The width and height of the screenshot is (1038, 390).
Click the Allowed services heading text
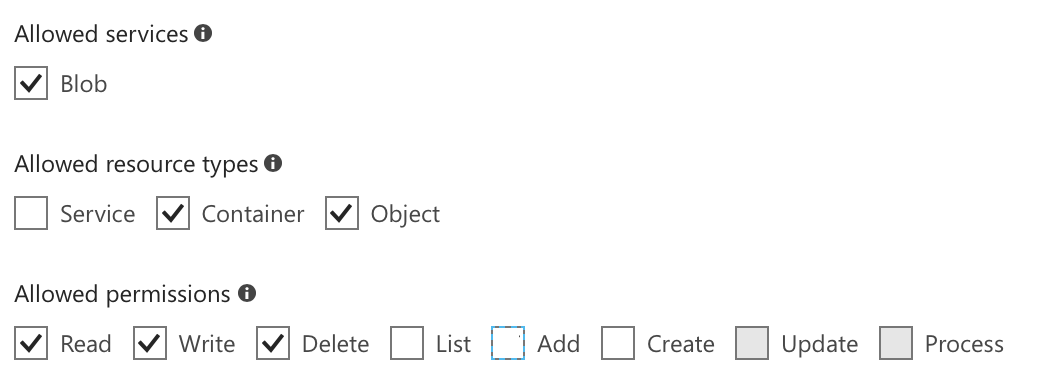coord(101,34)
